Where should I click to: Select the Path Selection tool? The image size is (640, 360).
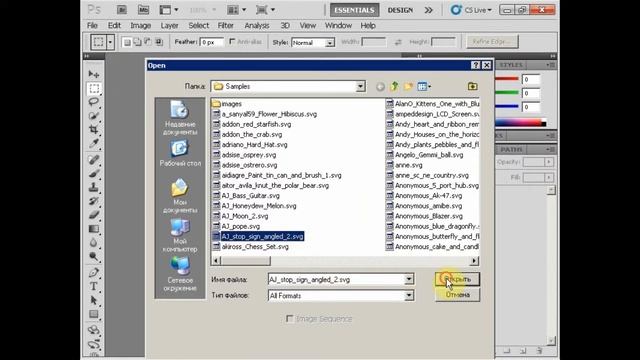[x=94, y=300]
